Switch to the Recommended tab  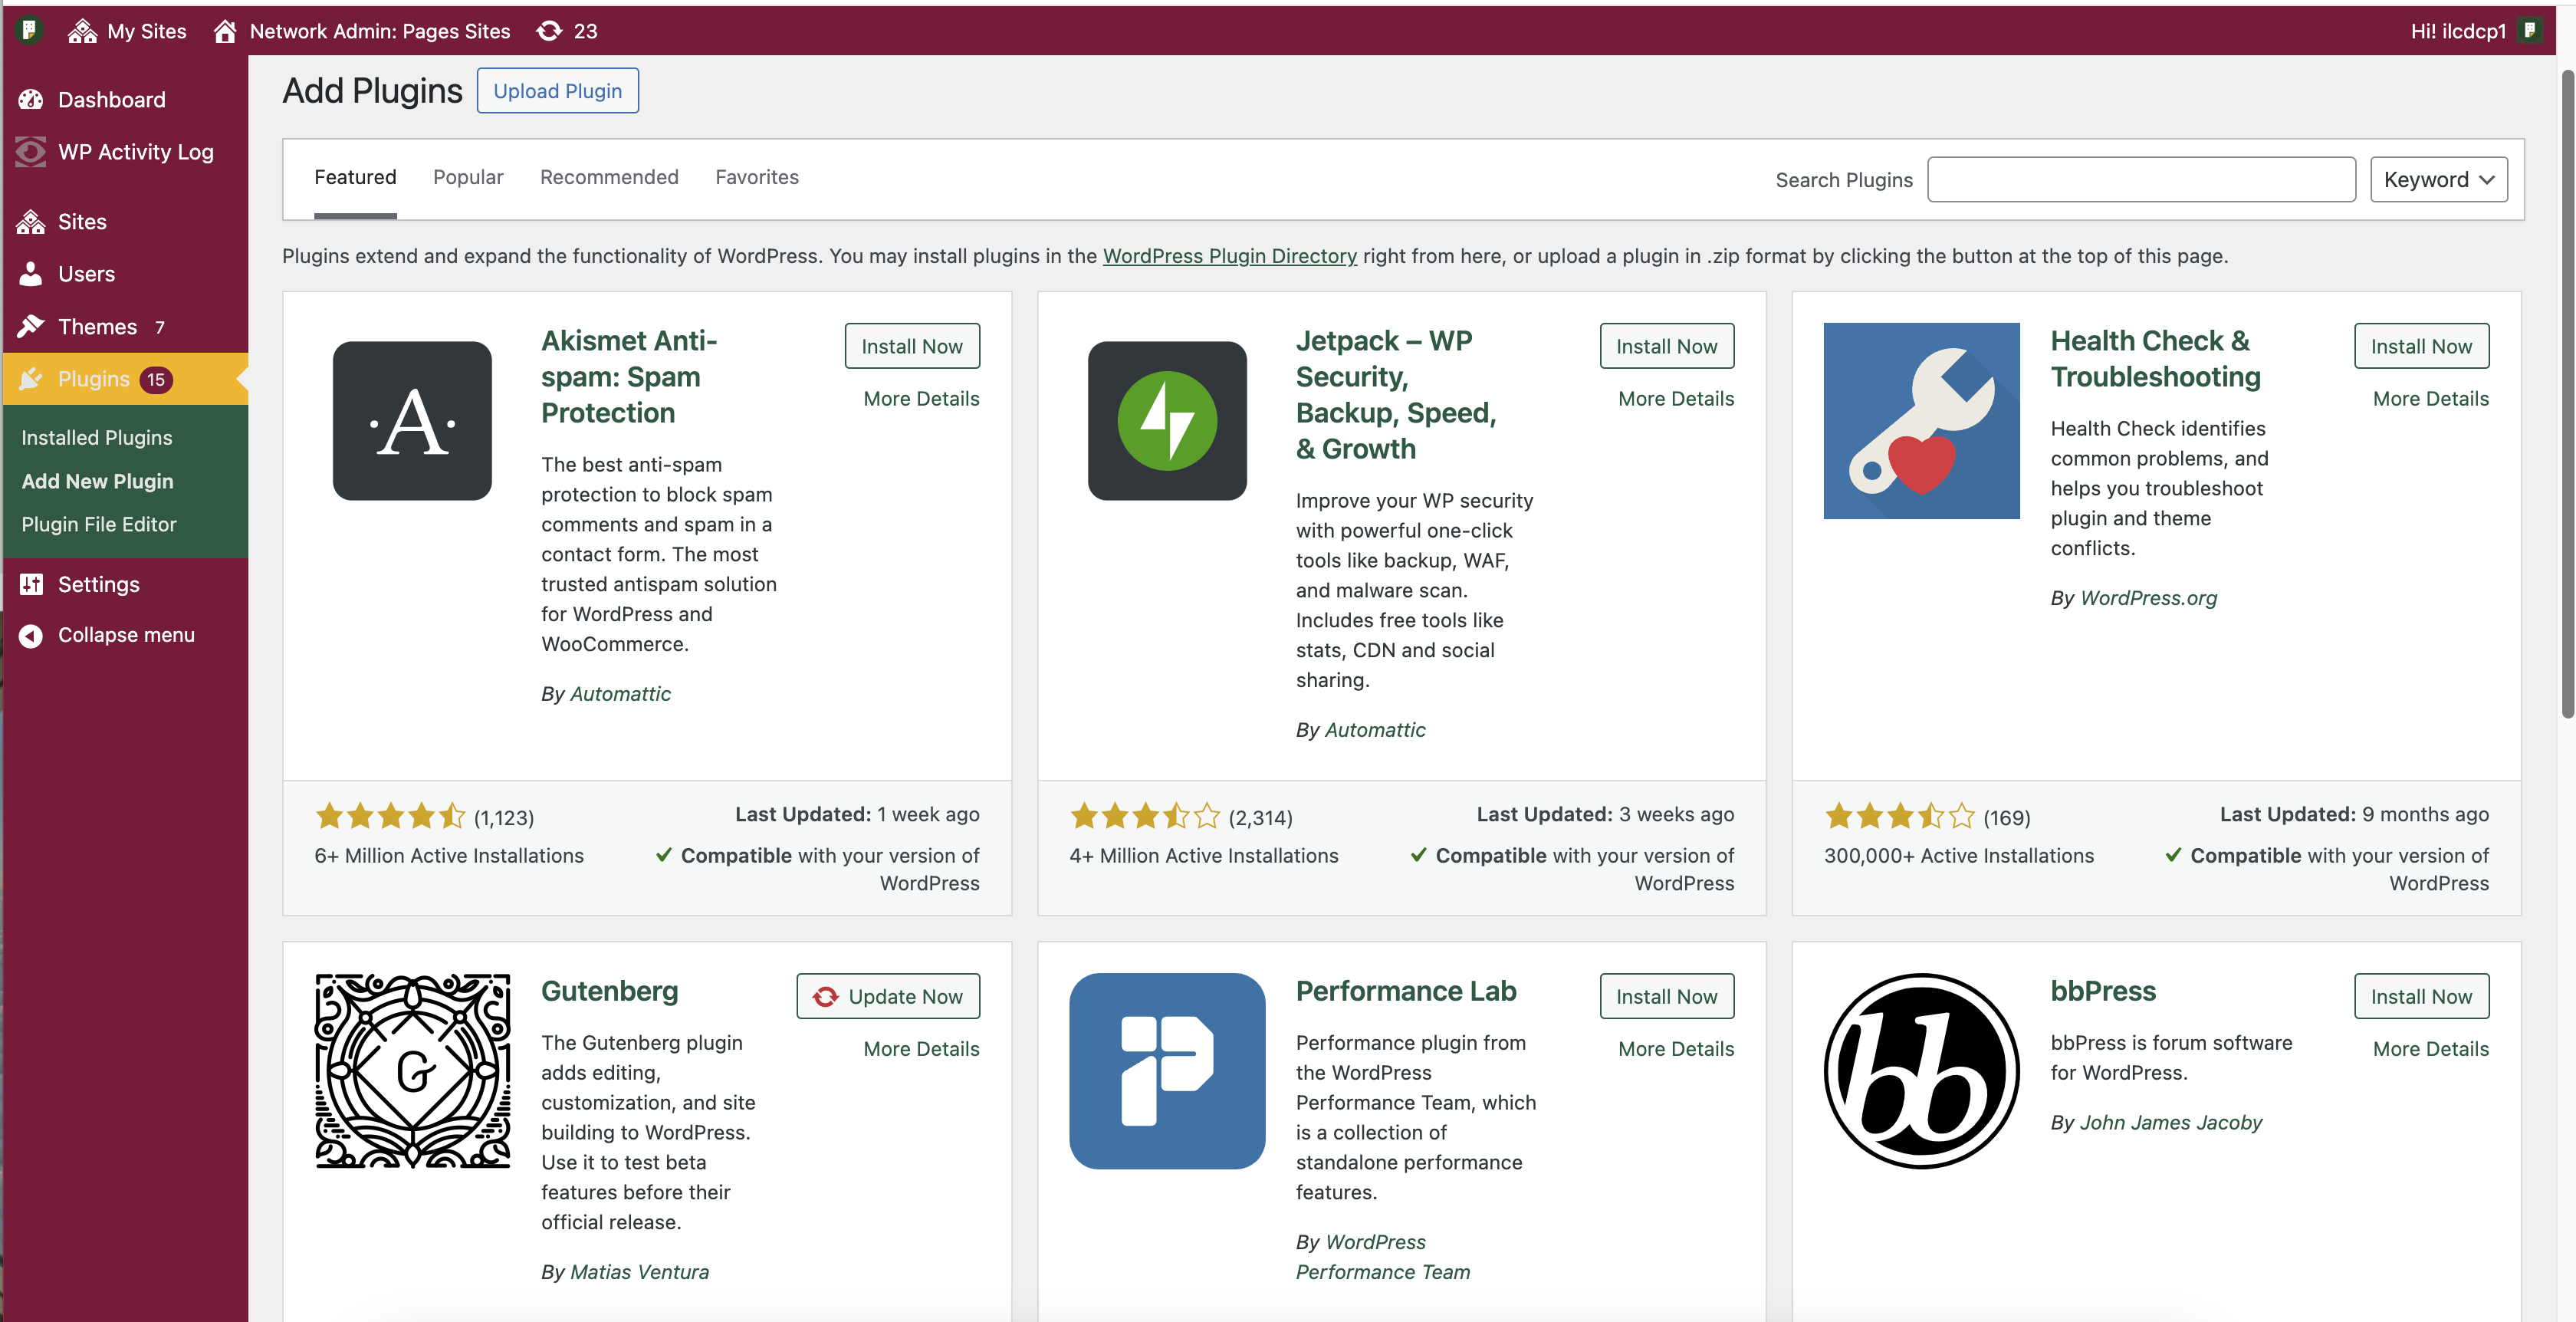pyautogui.click(x=609, y=177)
